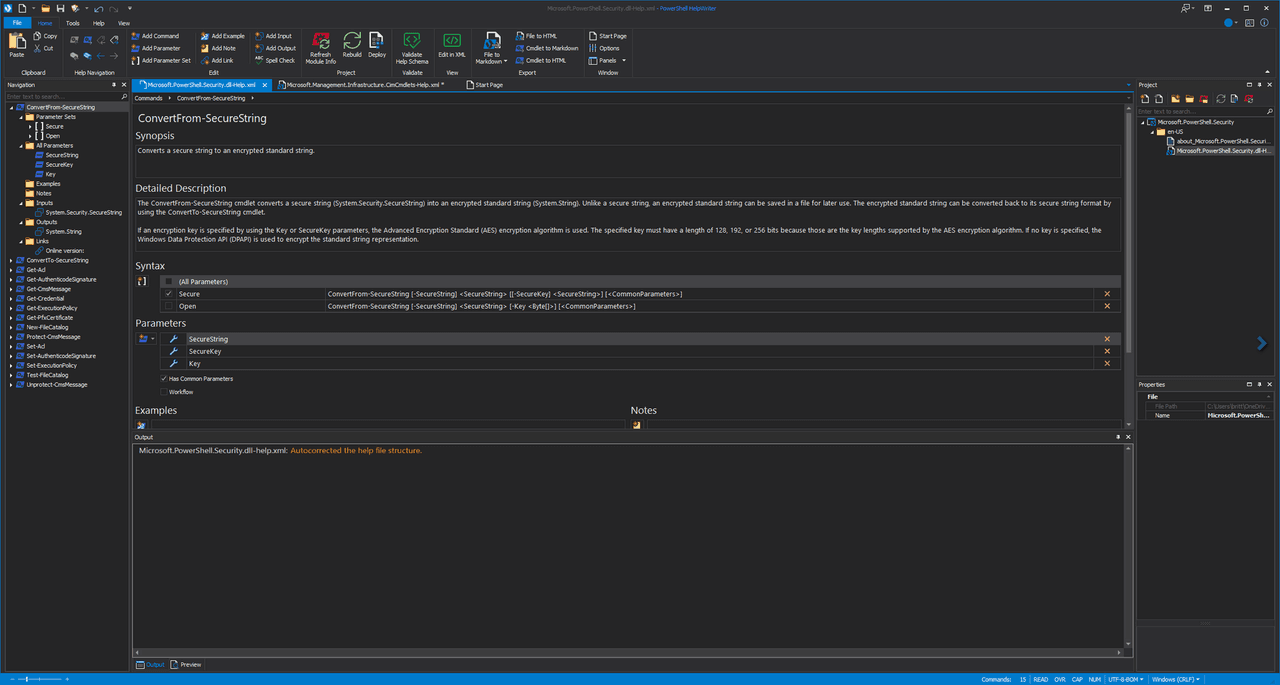Click Cut in the Clipboard group
The width and height of the screenshot is (1280, 685).
44,48
